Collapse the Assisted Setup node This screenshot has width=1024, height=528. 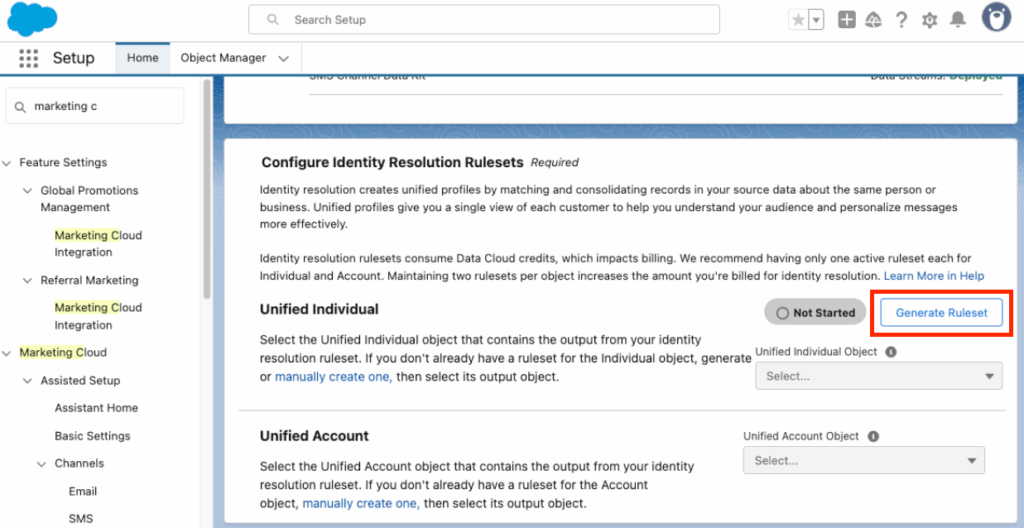pos(27,381)
